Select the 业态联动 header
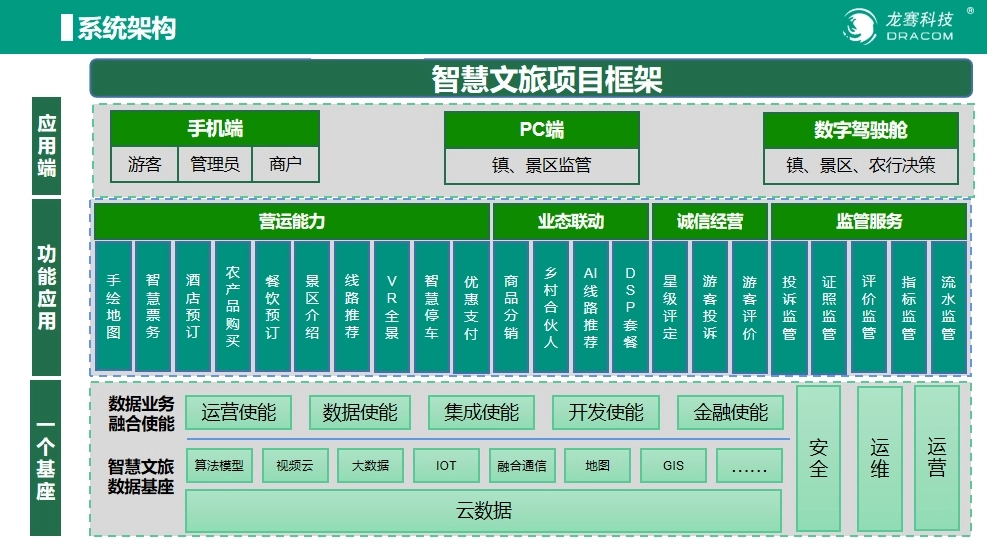The width and height of the screenshot is (987, 553). coord(570,221)
